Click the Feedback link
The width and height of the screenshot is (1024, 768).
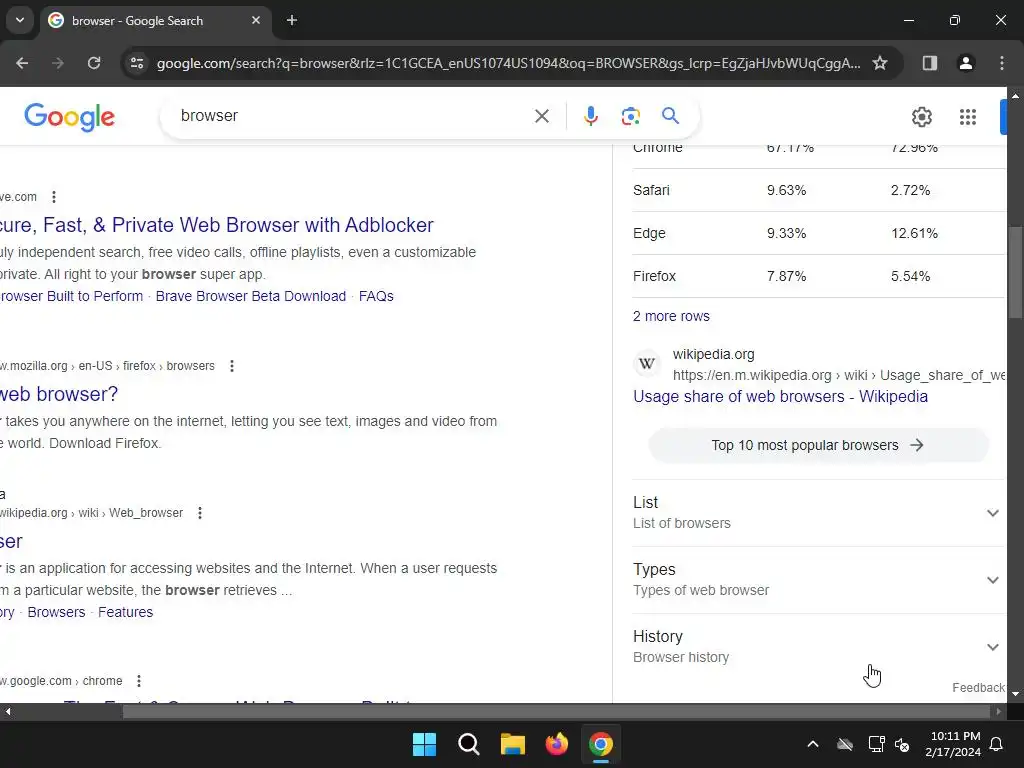pyautogui.click(x=978, y=688)
